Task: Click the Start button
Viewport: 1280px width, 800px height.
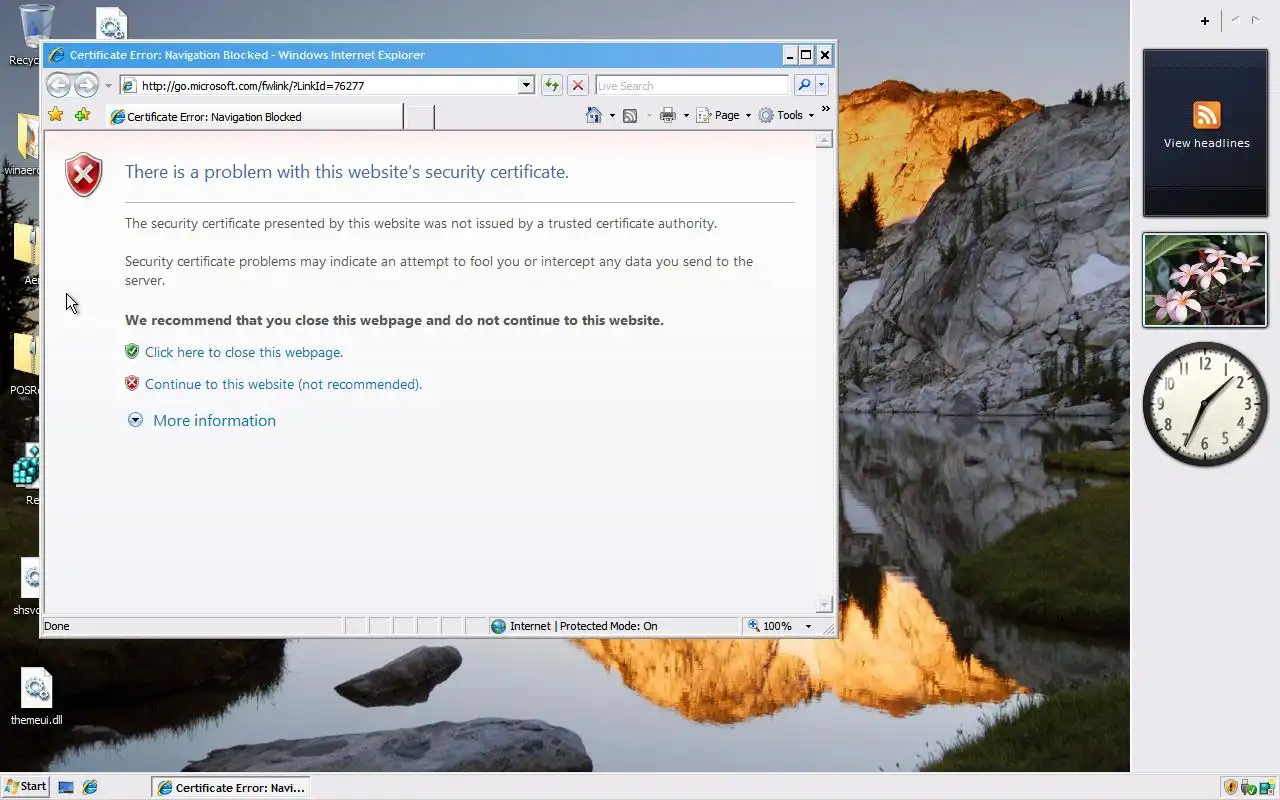Action: [x=26, y=786]
